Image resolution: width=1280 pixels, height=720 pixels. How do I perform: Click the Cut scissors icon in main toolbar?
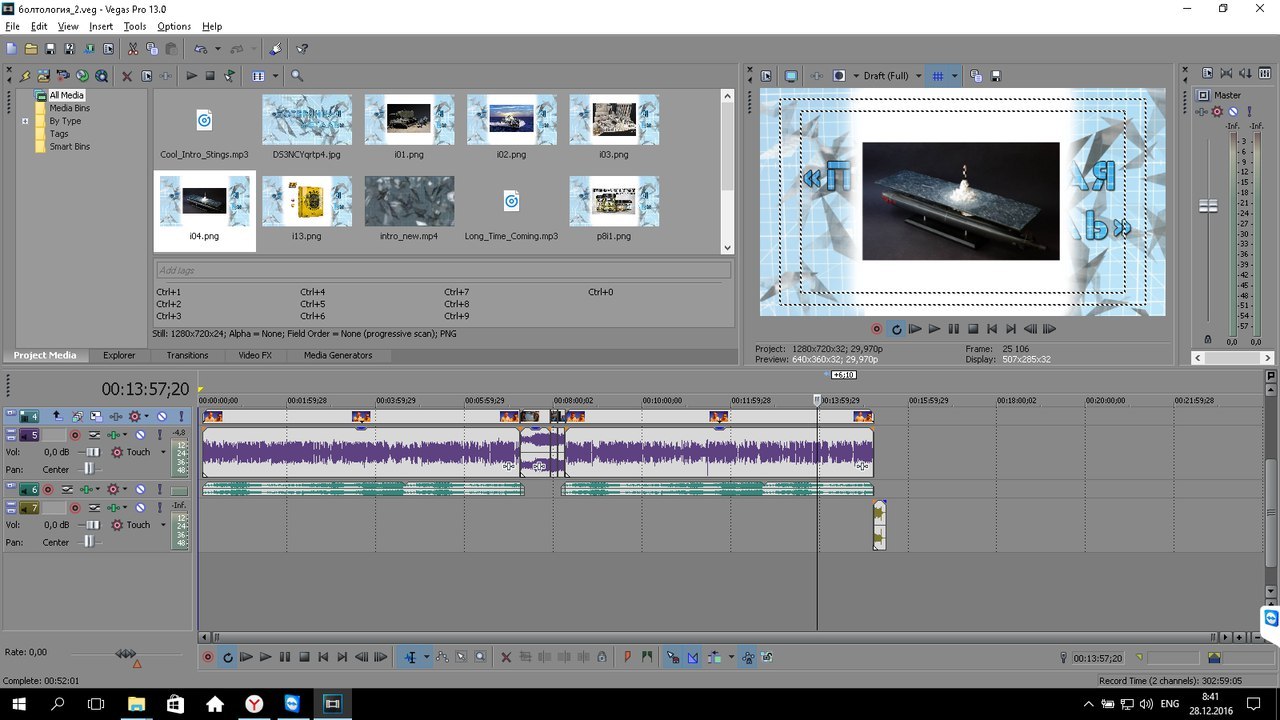tap(133, 48)
